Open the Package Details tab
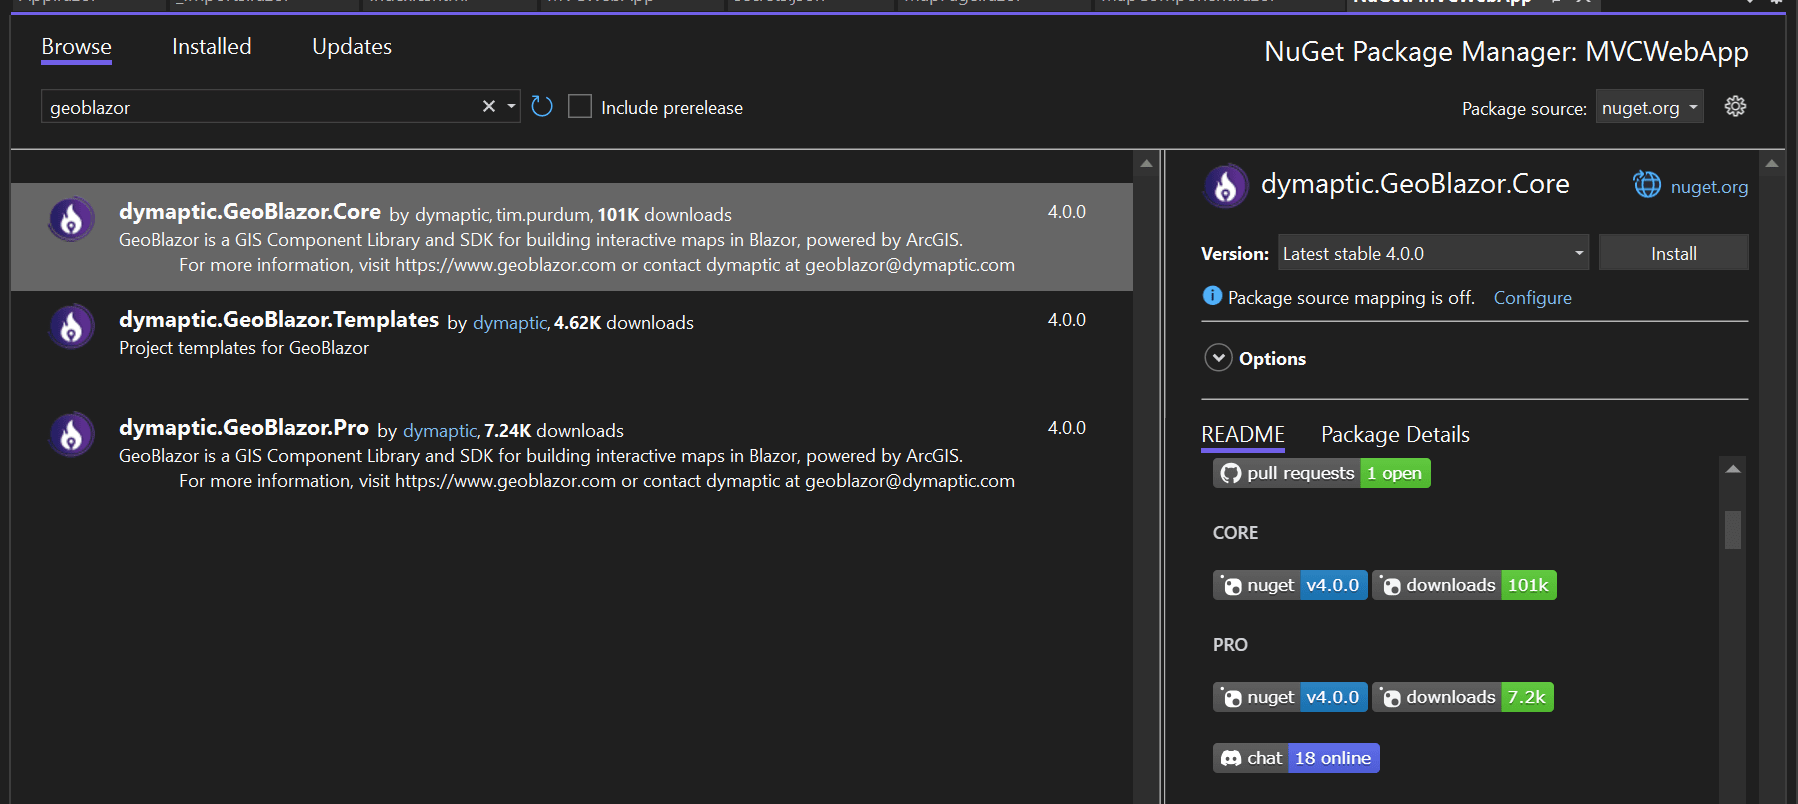The width and height of the screenshot is (1798, 804). coord(1394,435)
